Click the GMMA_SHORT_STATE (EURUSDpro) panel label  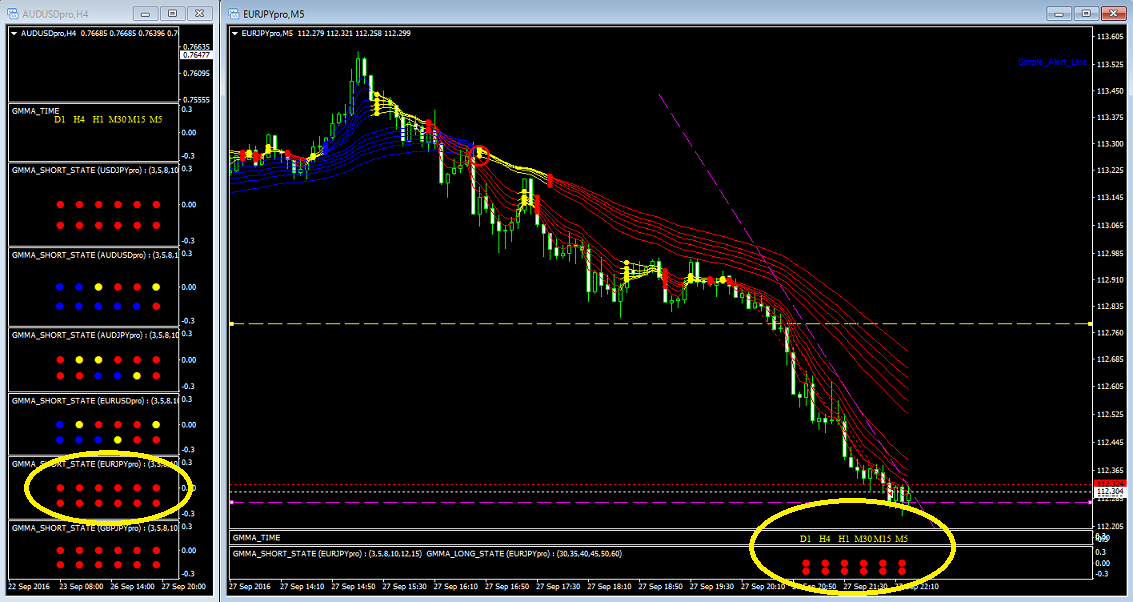point(95,400)
